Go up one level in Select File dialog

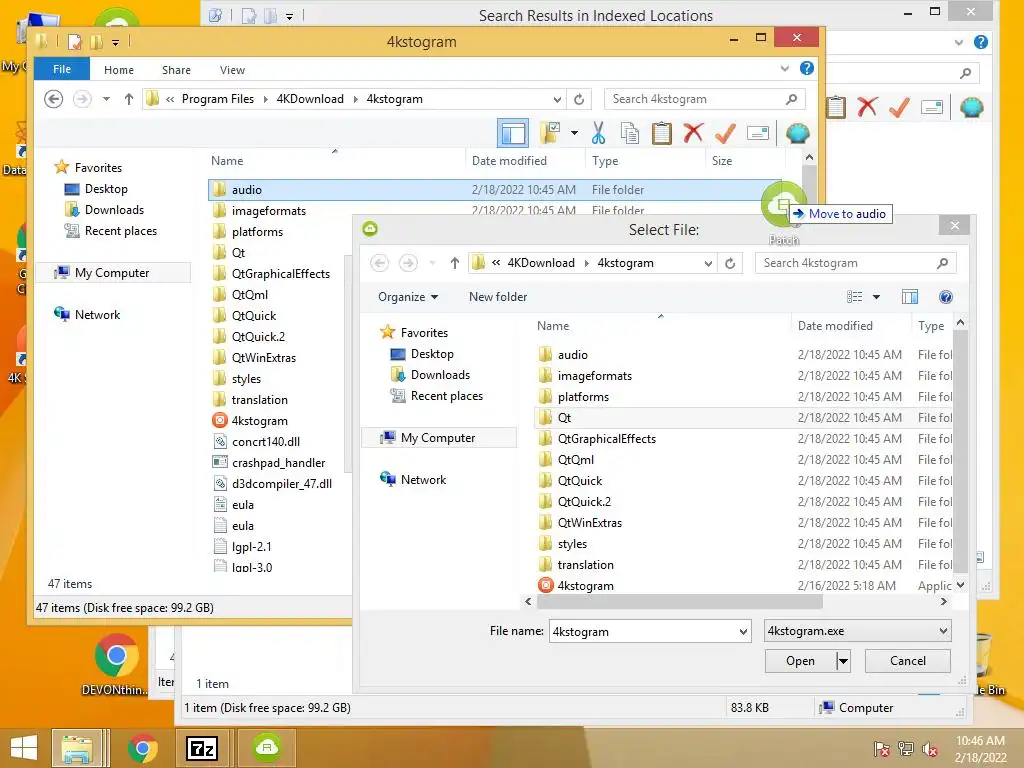point(455,263)
